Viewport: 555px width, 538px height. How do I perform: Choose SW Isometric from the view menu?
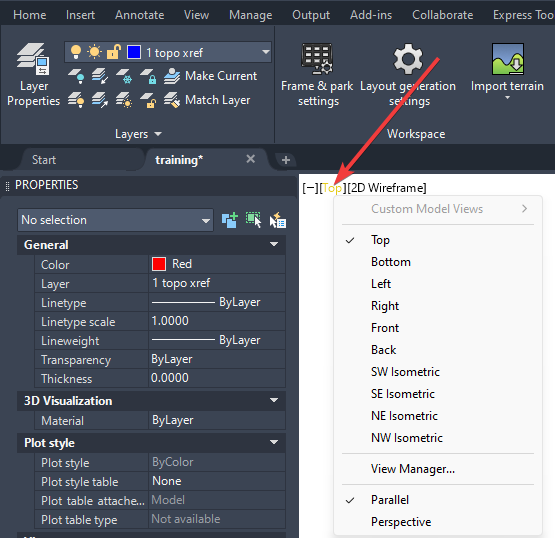(x=405, y=372)
